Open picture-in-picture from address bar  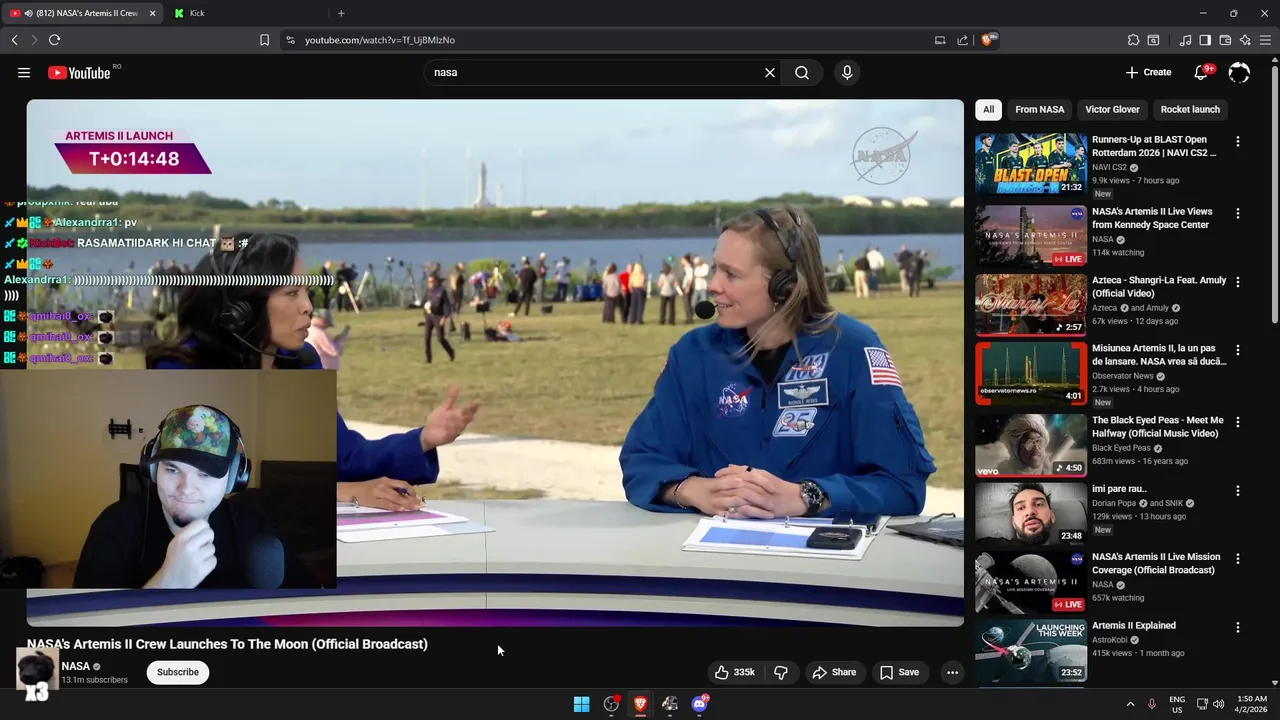(x=940, y=40)
